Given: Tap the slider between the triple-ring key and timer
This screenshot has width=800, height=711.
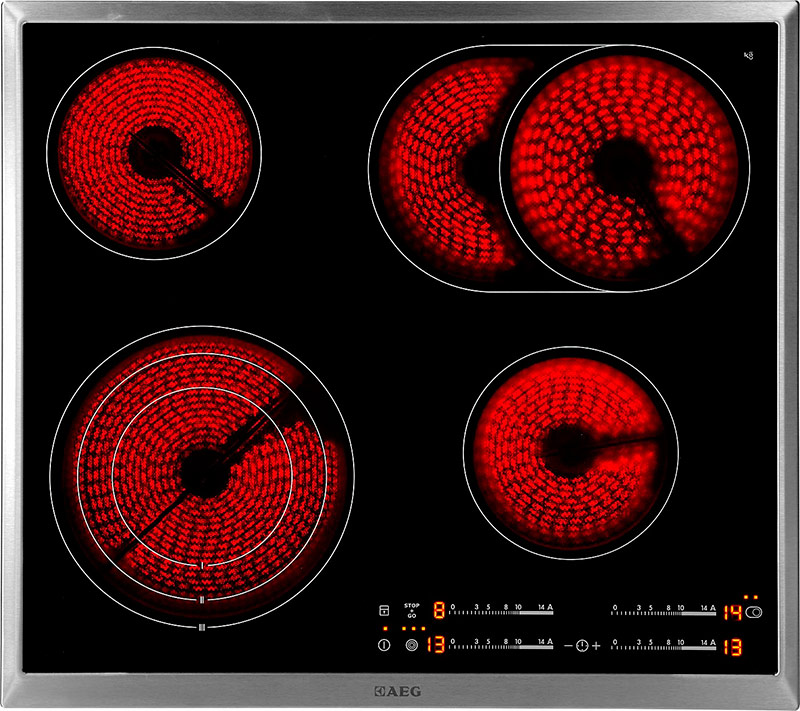Looking at the screenshot, I should tap(501, 646).
